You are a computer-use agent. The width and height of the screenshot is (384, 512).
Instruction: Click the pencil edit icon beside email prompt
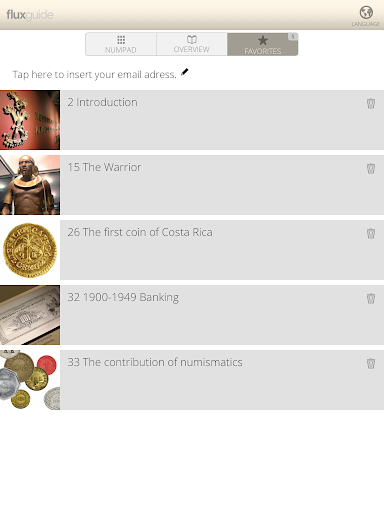tap(185, 72)
